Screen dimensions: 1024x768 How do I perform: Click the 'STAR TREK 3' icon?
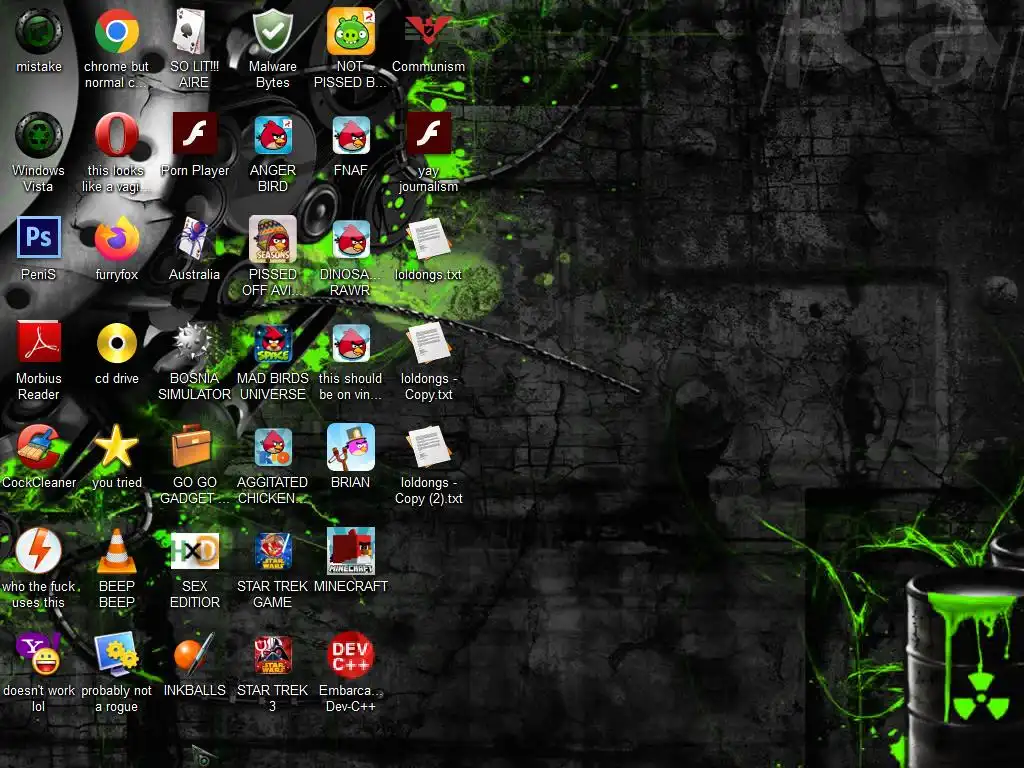coord(272,654)
